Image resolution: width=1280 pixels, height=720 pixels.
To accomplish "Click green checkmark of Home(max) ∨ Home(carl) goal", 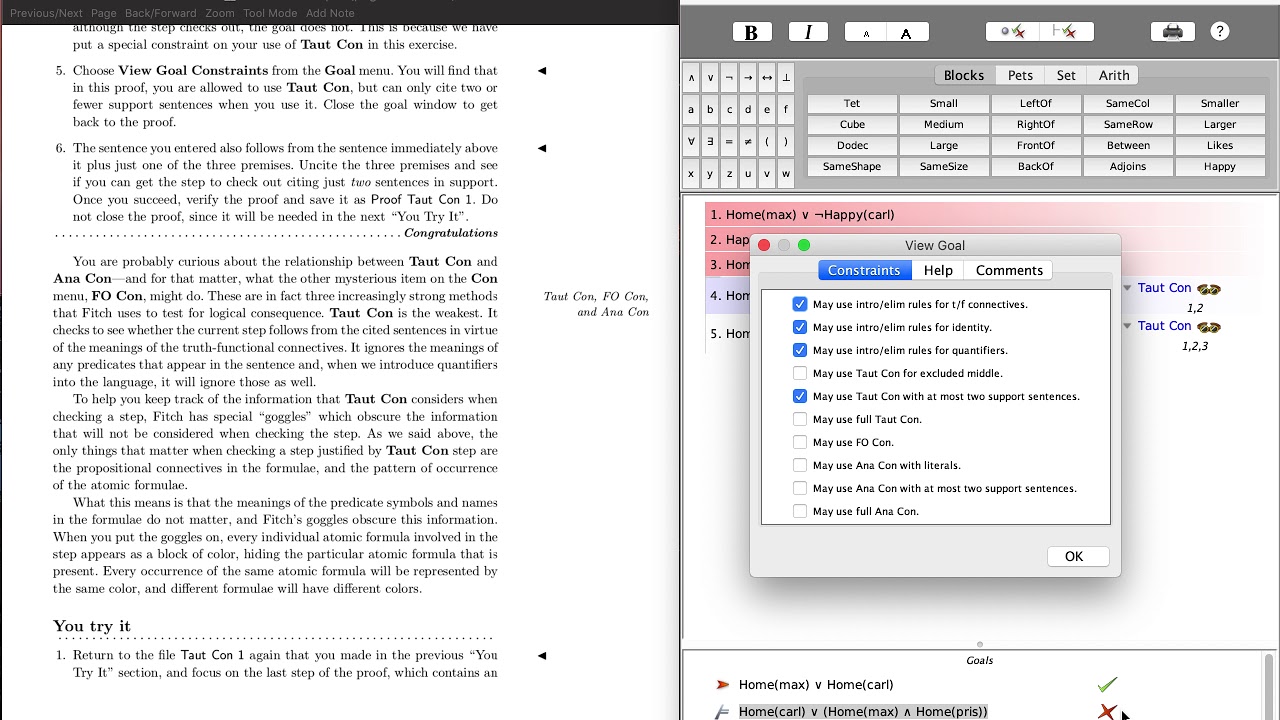I will click(x=1106, y=685).
